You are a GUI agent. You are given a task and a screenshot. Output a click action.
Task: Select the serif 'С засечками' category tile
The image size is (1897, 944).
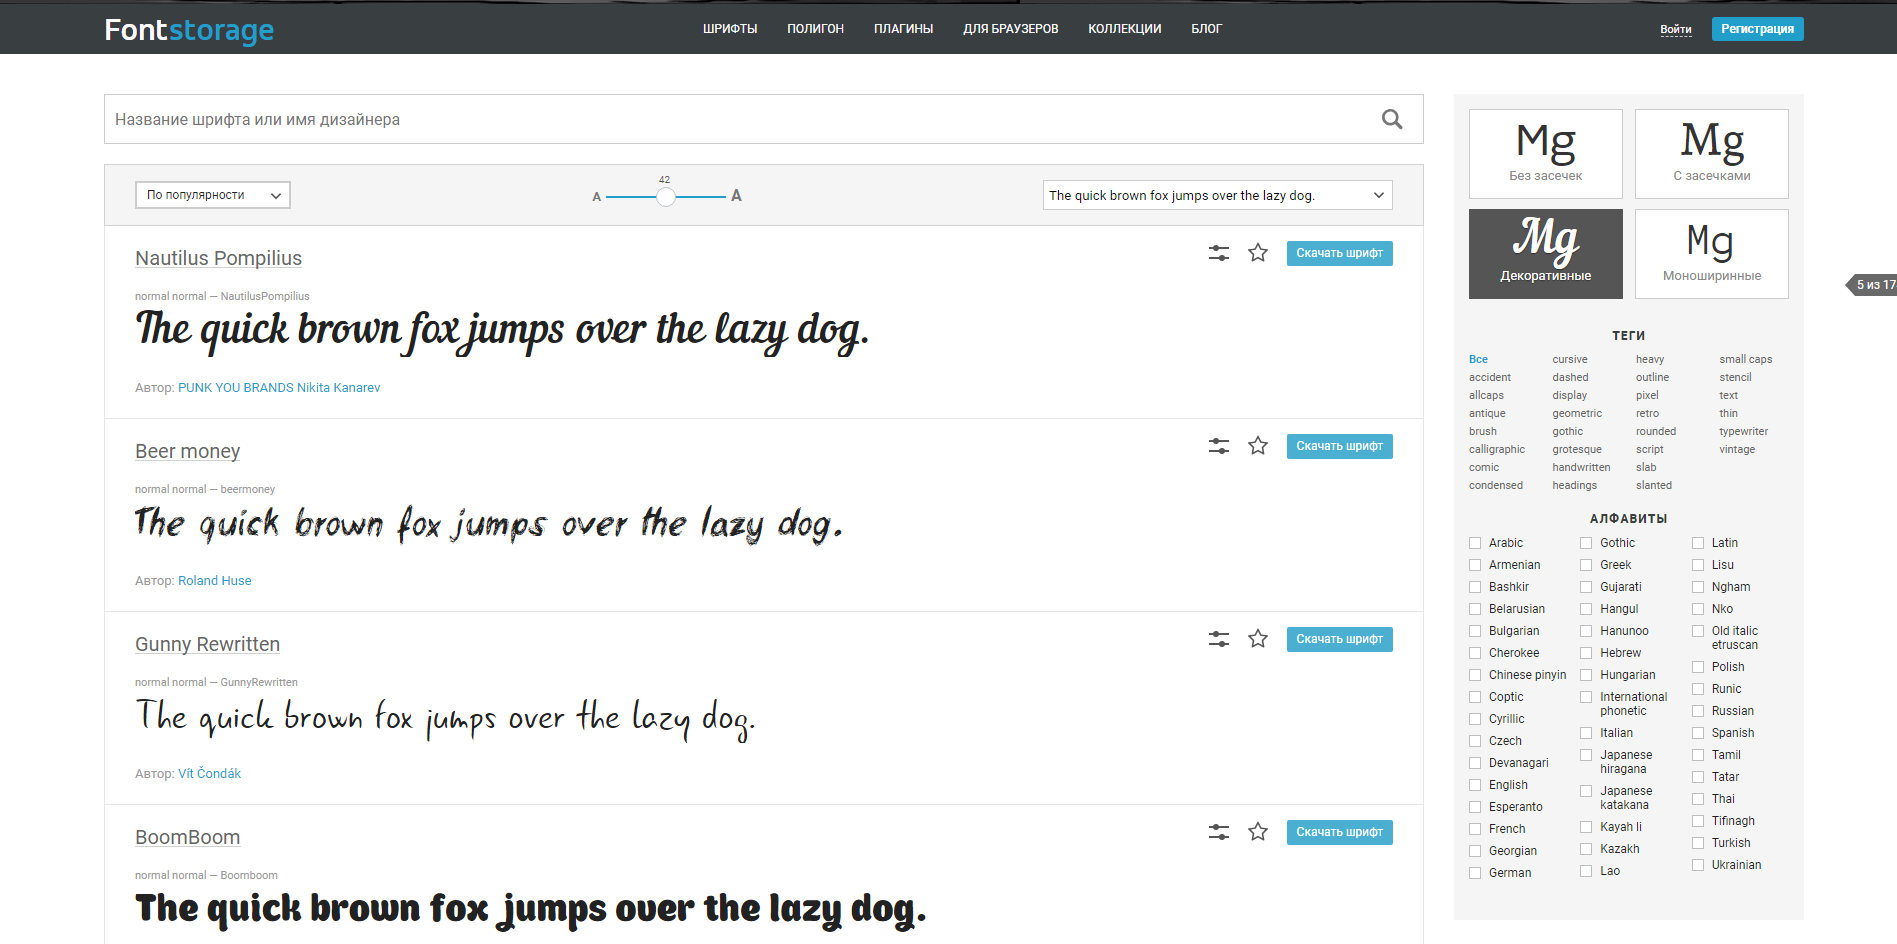point(1712,154)
